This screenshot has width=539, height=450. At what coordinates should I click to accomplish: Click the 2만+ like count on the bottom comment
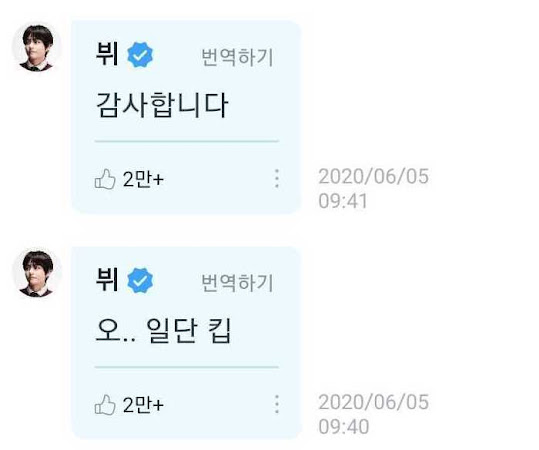pos(143,405)
